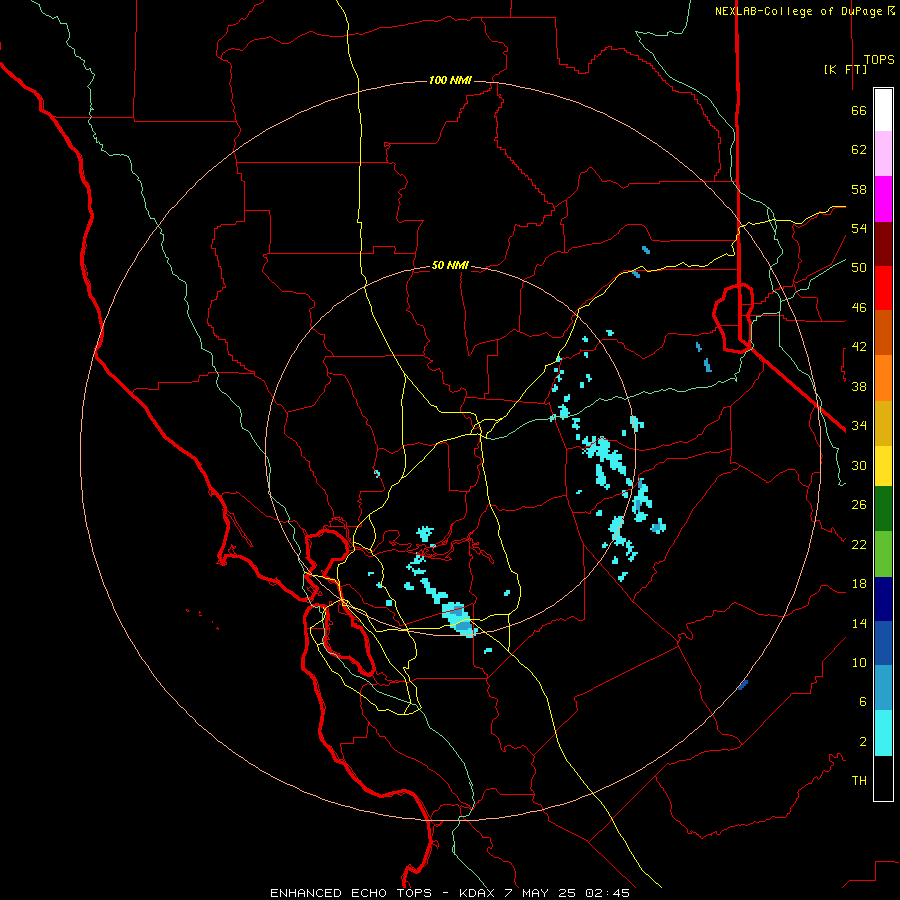Viewport: 900px width, 900px height.
Task: Click the 100 NMI range ring label
Action: click(450, 80)
